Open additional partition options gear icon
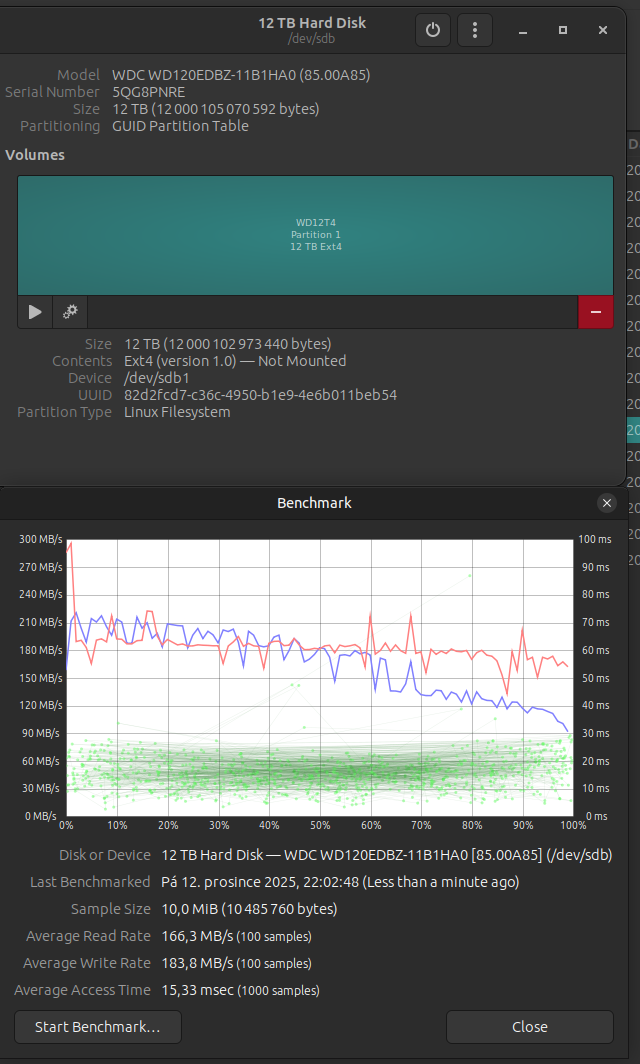Image resolution: width=640 pixels, height=1064 pixels. (x=70, y=312)
